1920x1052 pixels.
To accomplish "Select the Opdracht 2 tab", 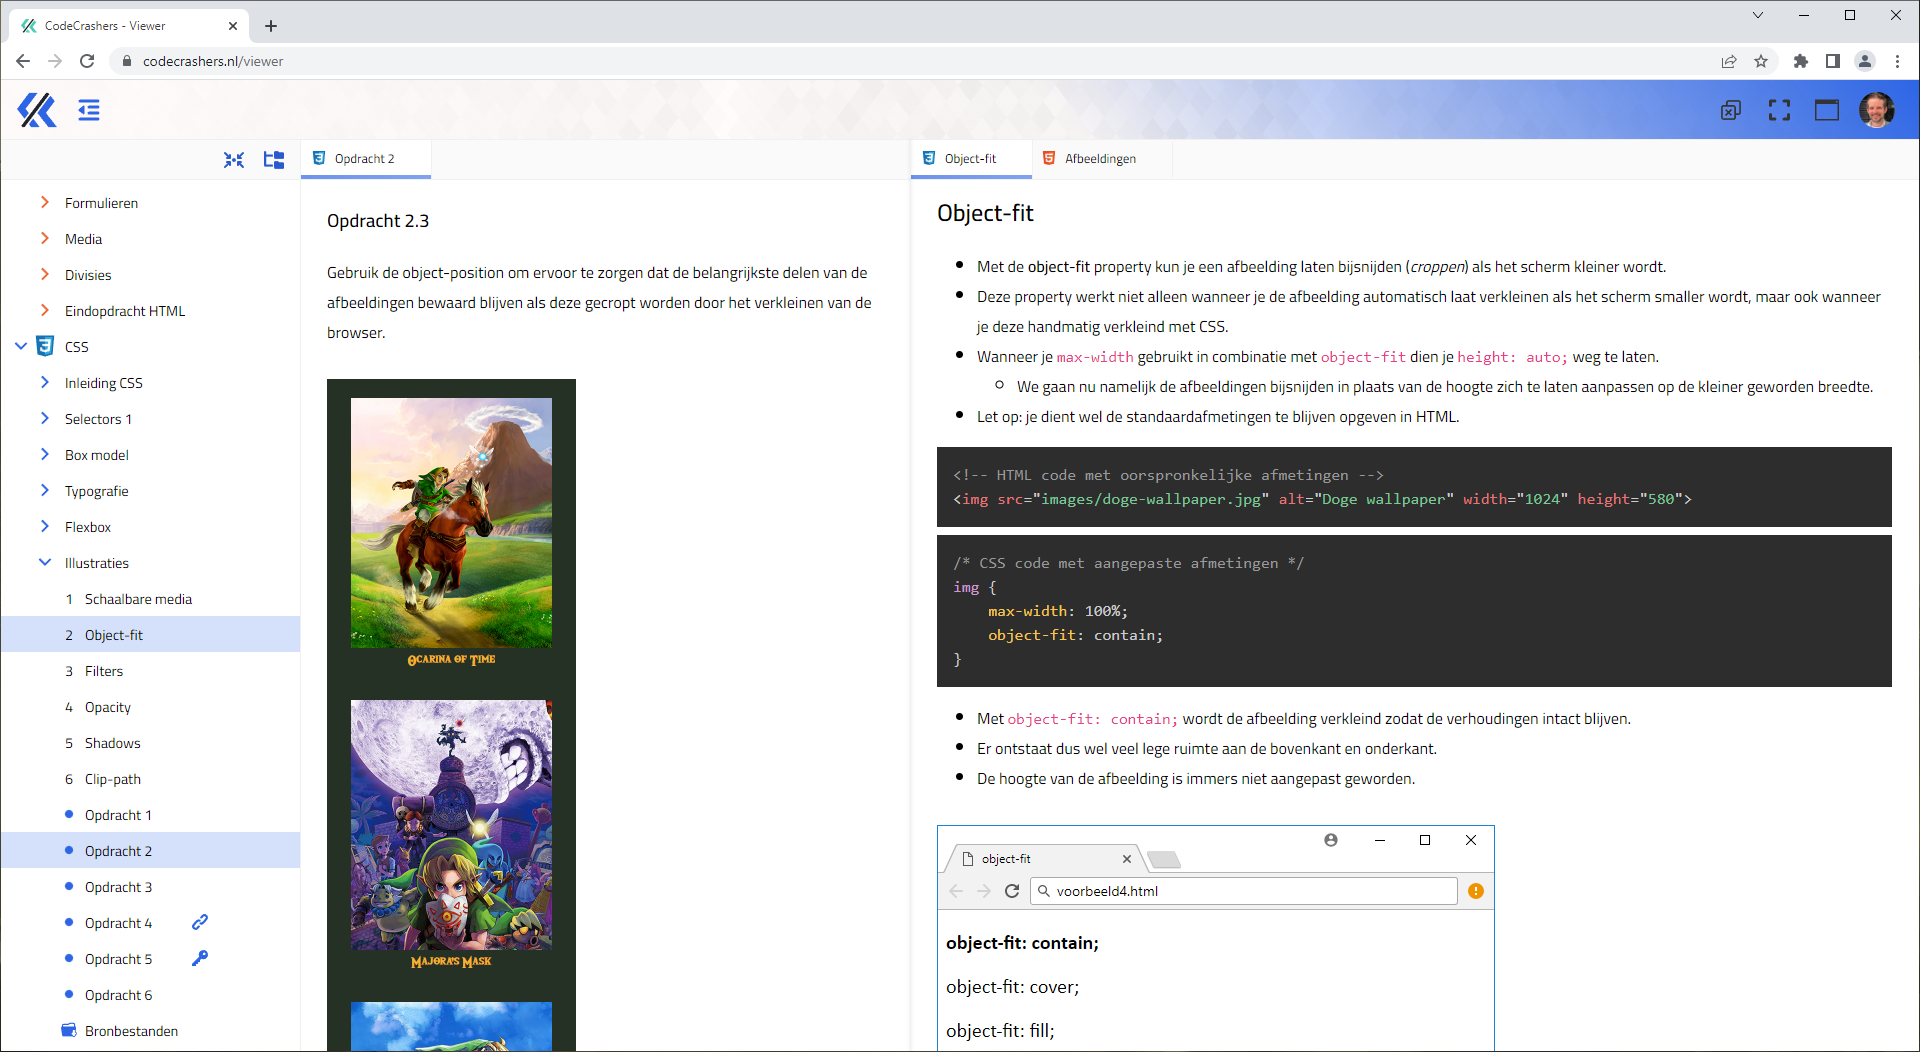I will pyautogui.click(x=364, y=159).
